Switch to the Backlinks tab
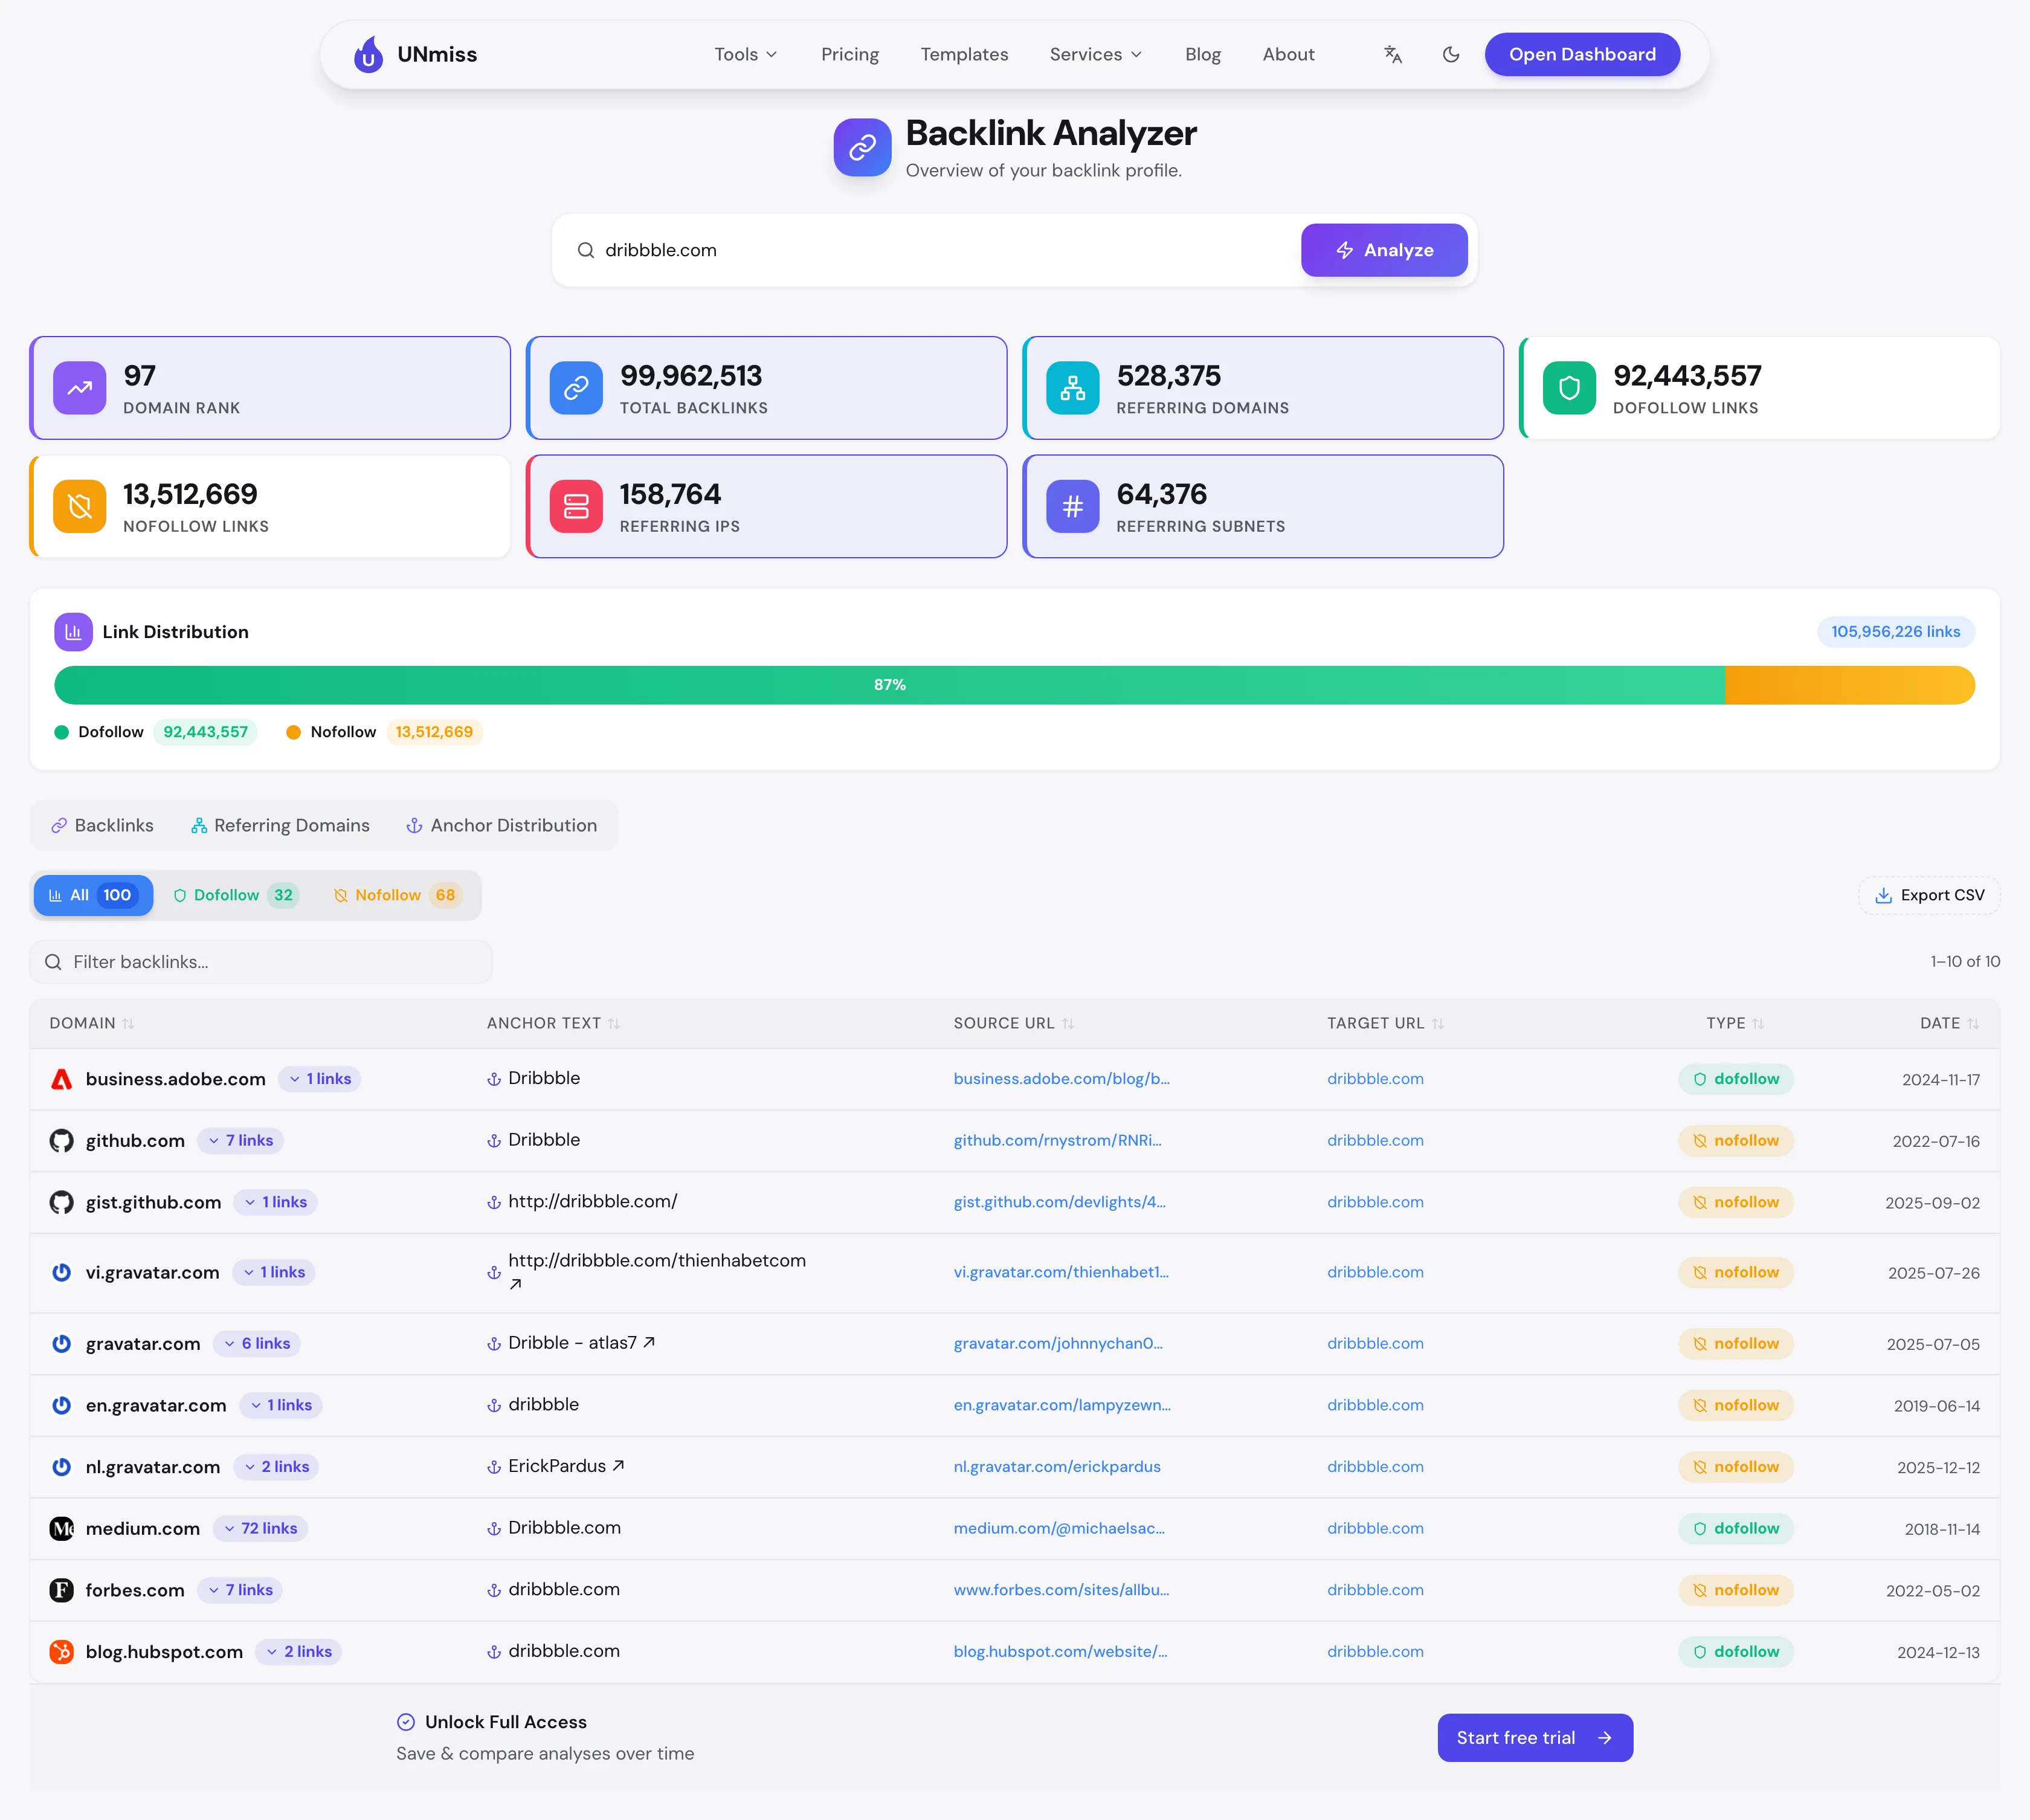The image size is (2030, 1820). pos(103,825)
